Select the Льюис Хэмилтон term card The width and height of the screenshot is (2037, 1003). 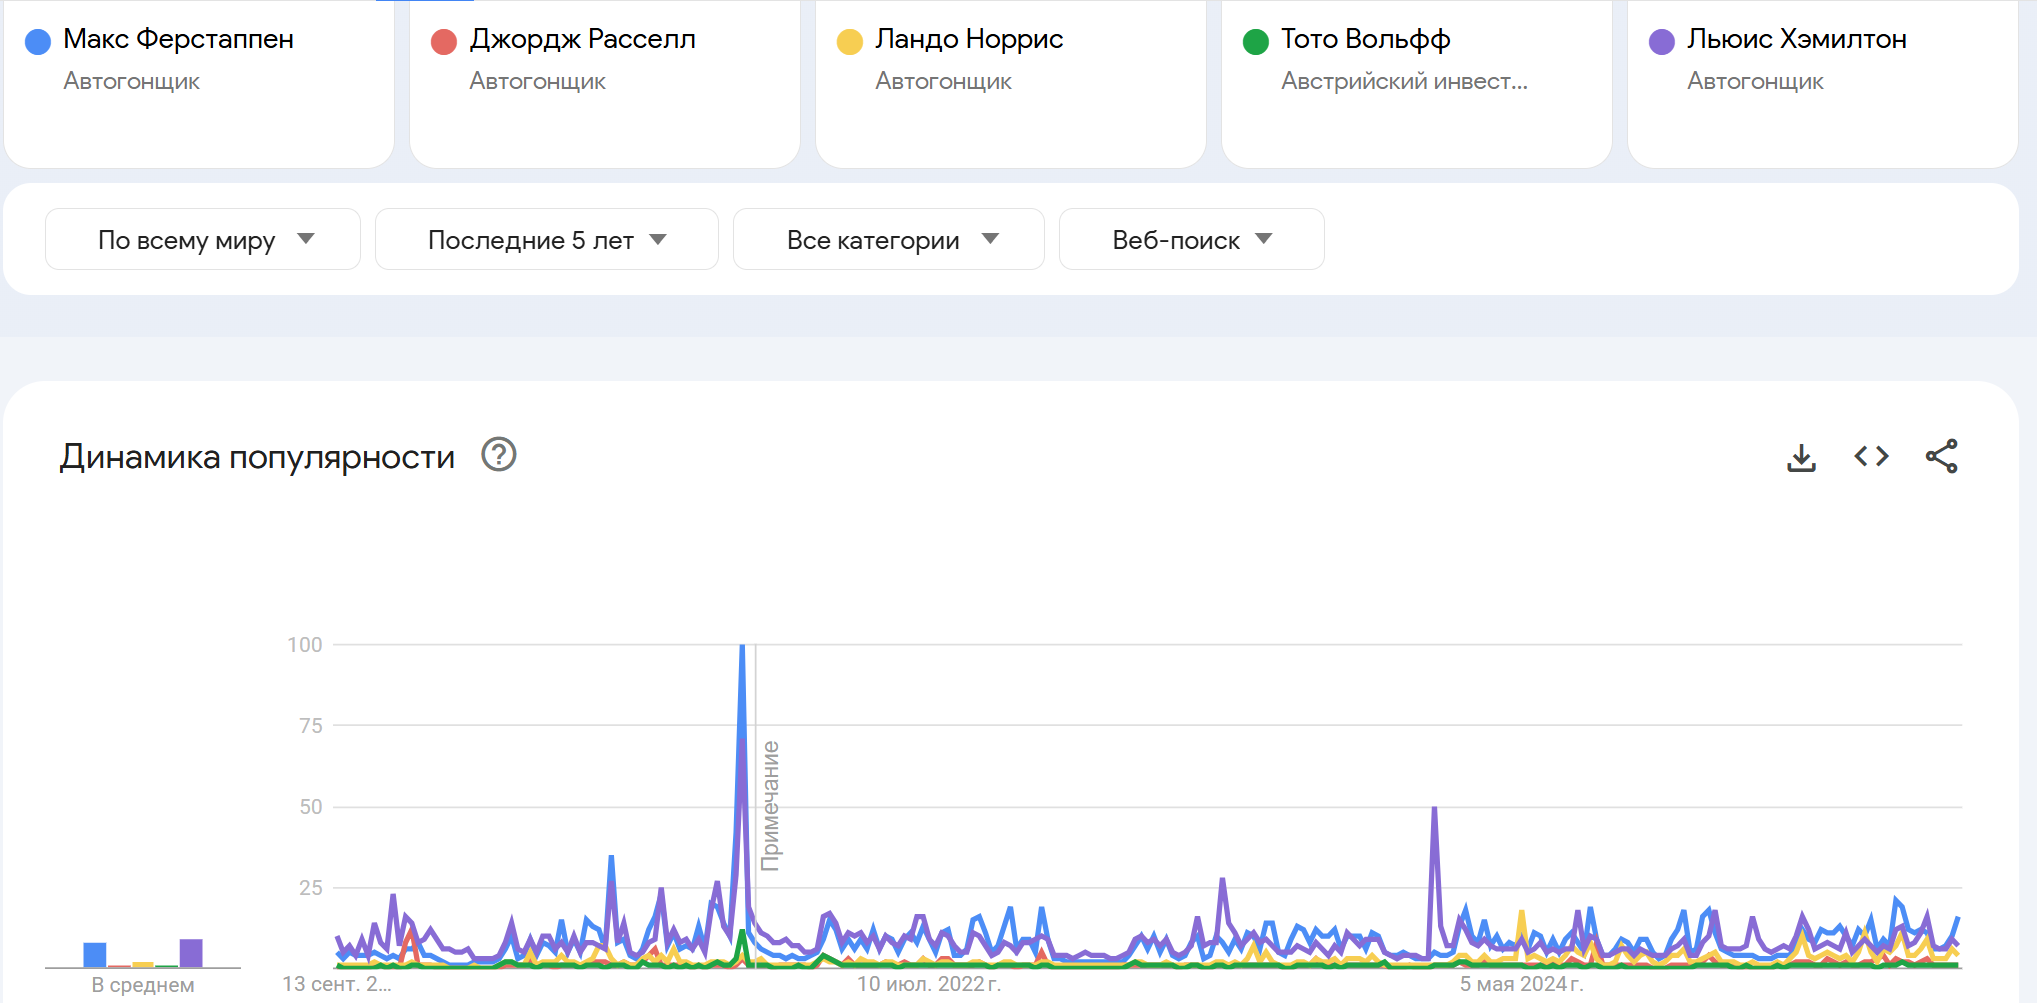coord(1823,82)
